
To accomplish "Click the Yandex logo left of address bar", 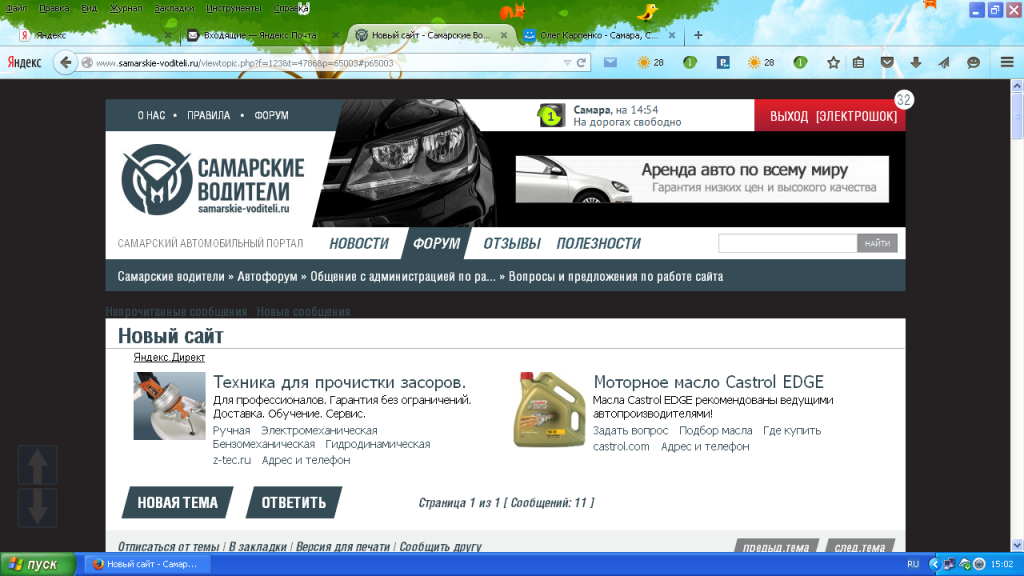I will tap(24, 63).
